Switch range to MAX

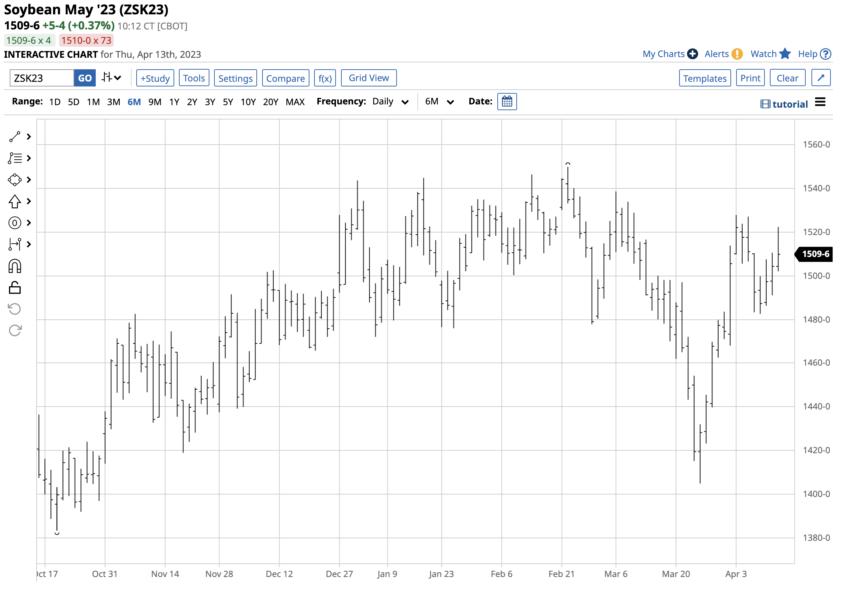[296, 101]
